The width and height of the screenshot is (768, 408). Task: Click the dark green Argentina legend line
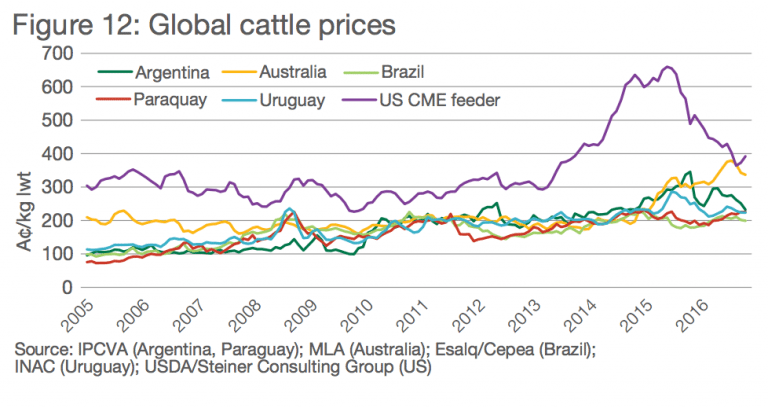[115, 72]
